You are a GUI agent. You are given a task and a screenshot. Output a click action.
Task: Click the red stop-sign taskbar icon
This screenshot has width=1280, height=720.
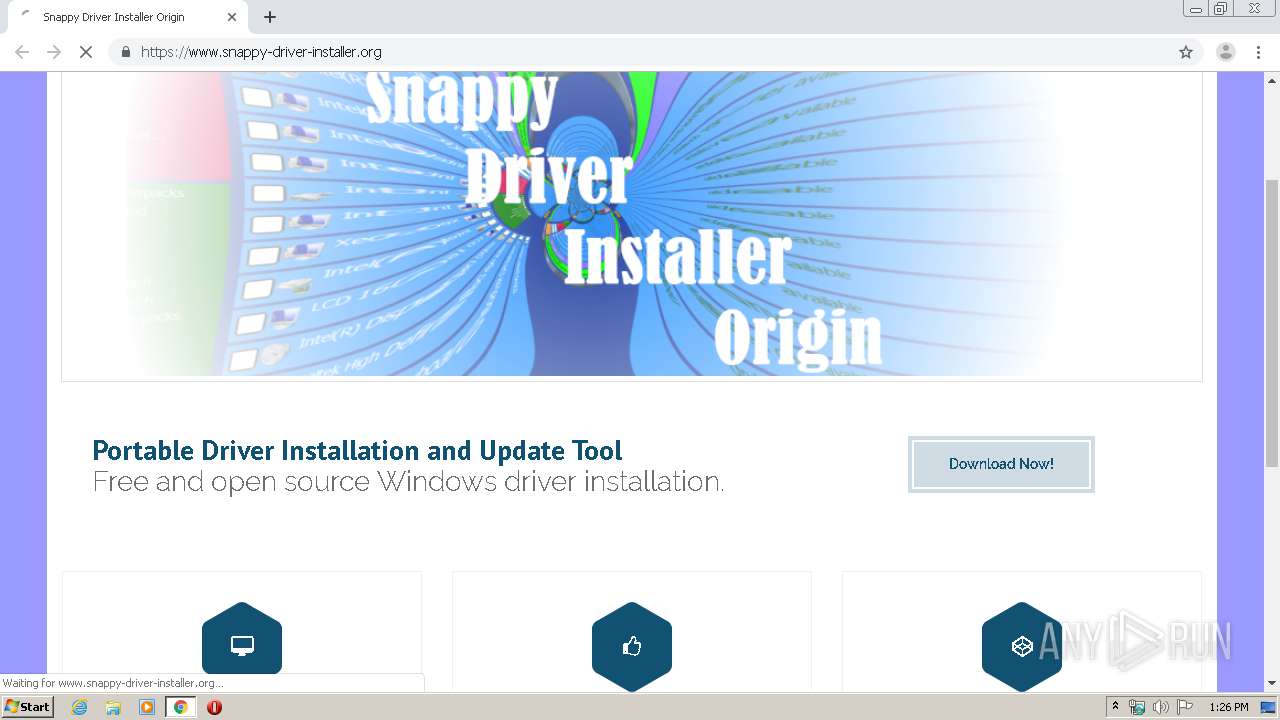coord(214,707)
